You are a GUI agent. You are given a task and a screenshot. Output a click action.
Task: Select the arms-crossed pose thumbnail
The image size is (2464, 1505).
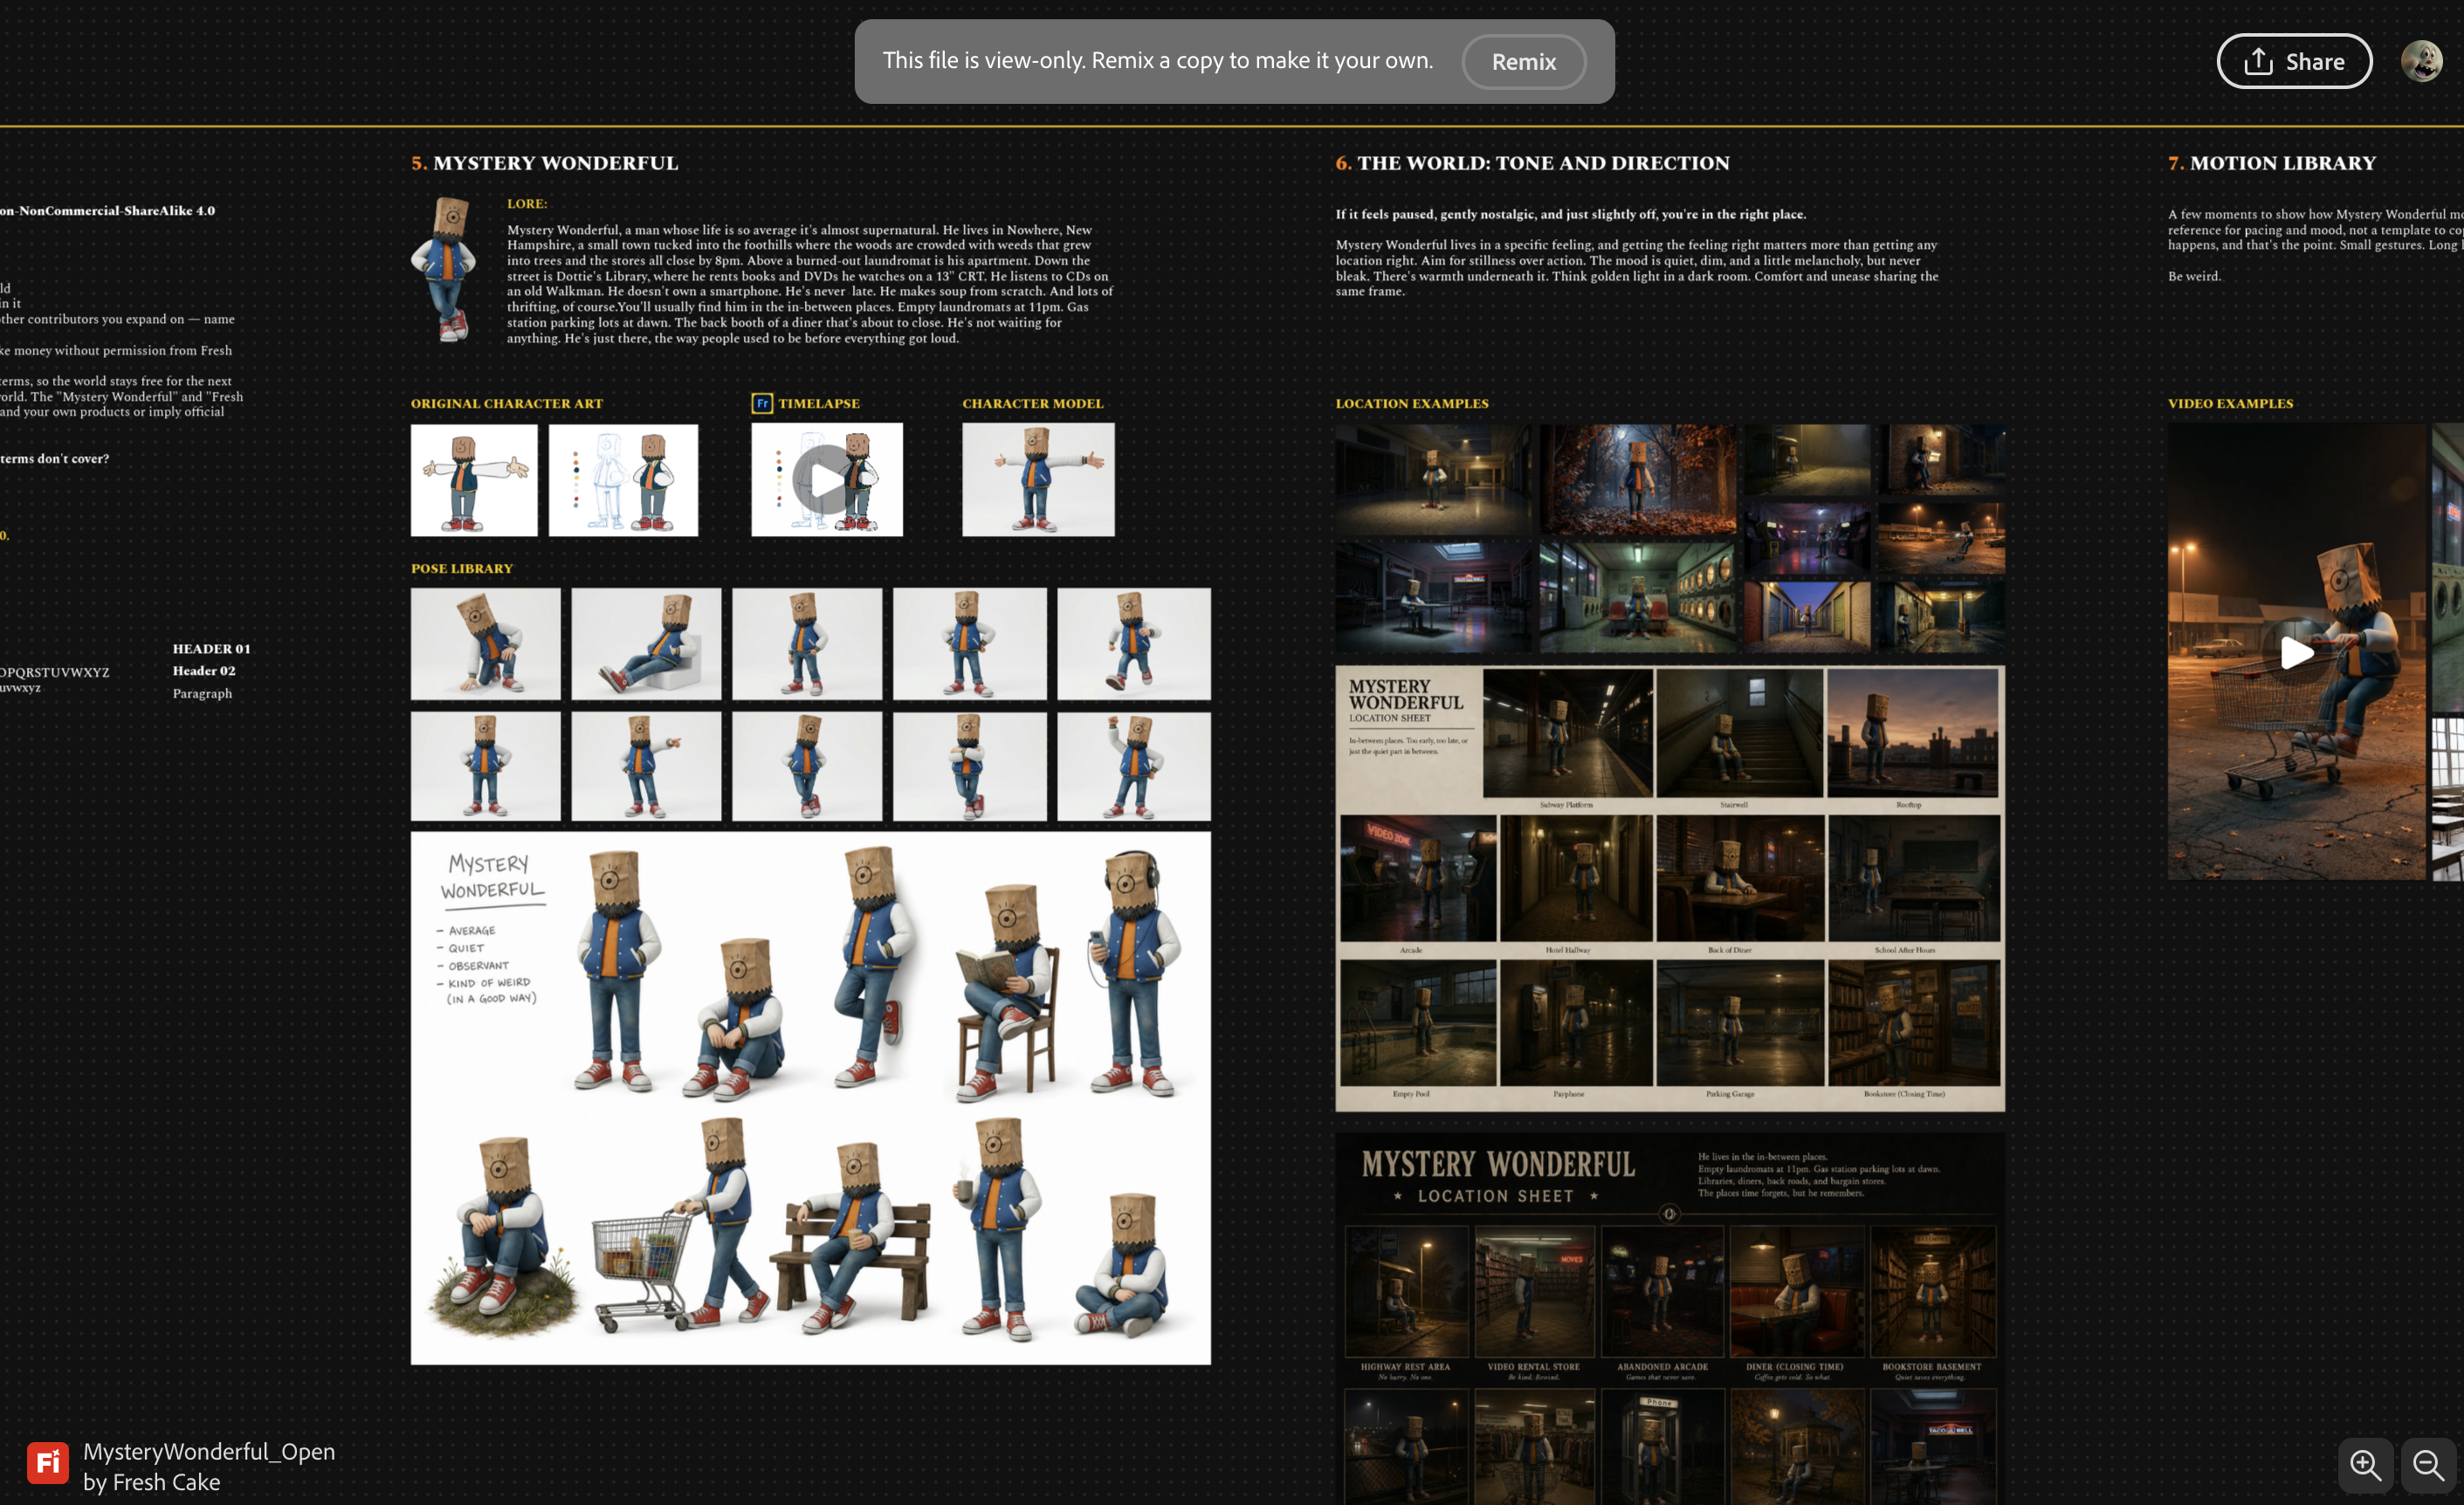point(969,766)
